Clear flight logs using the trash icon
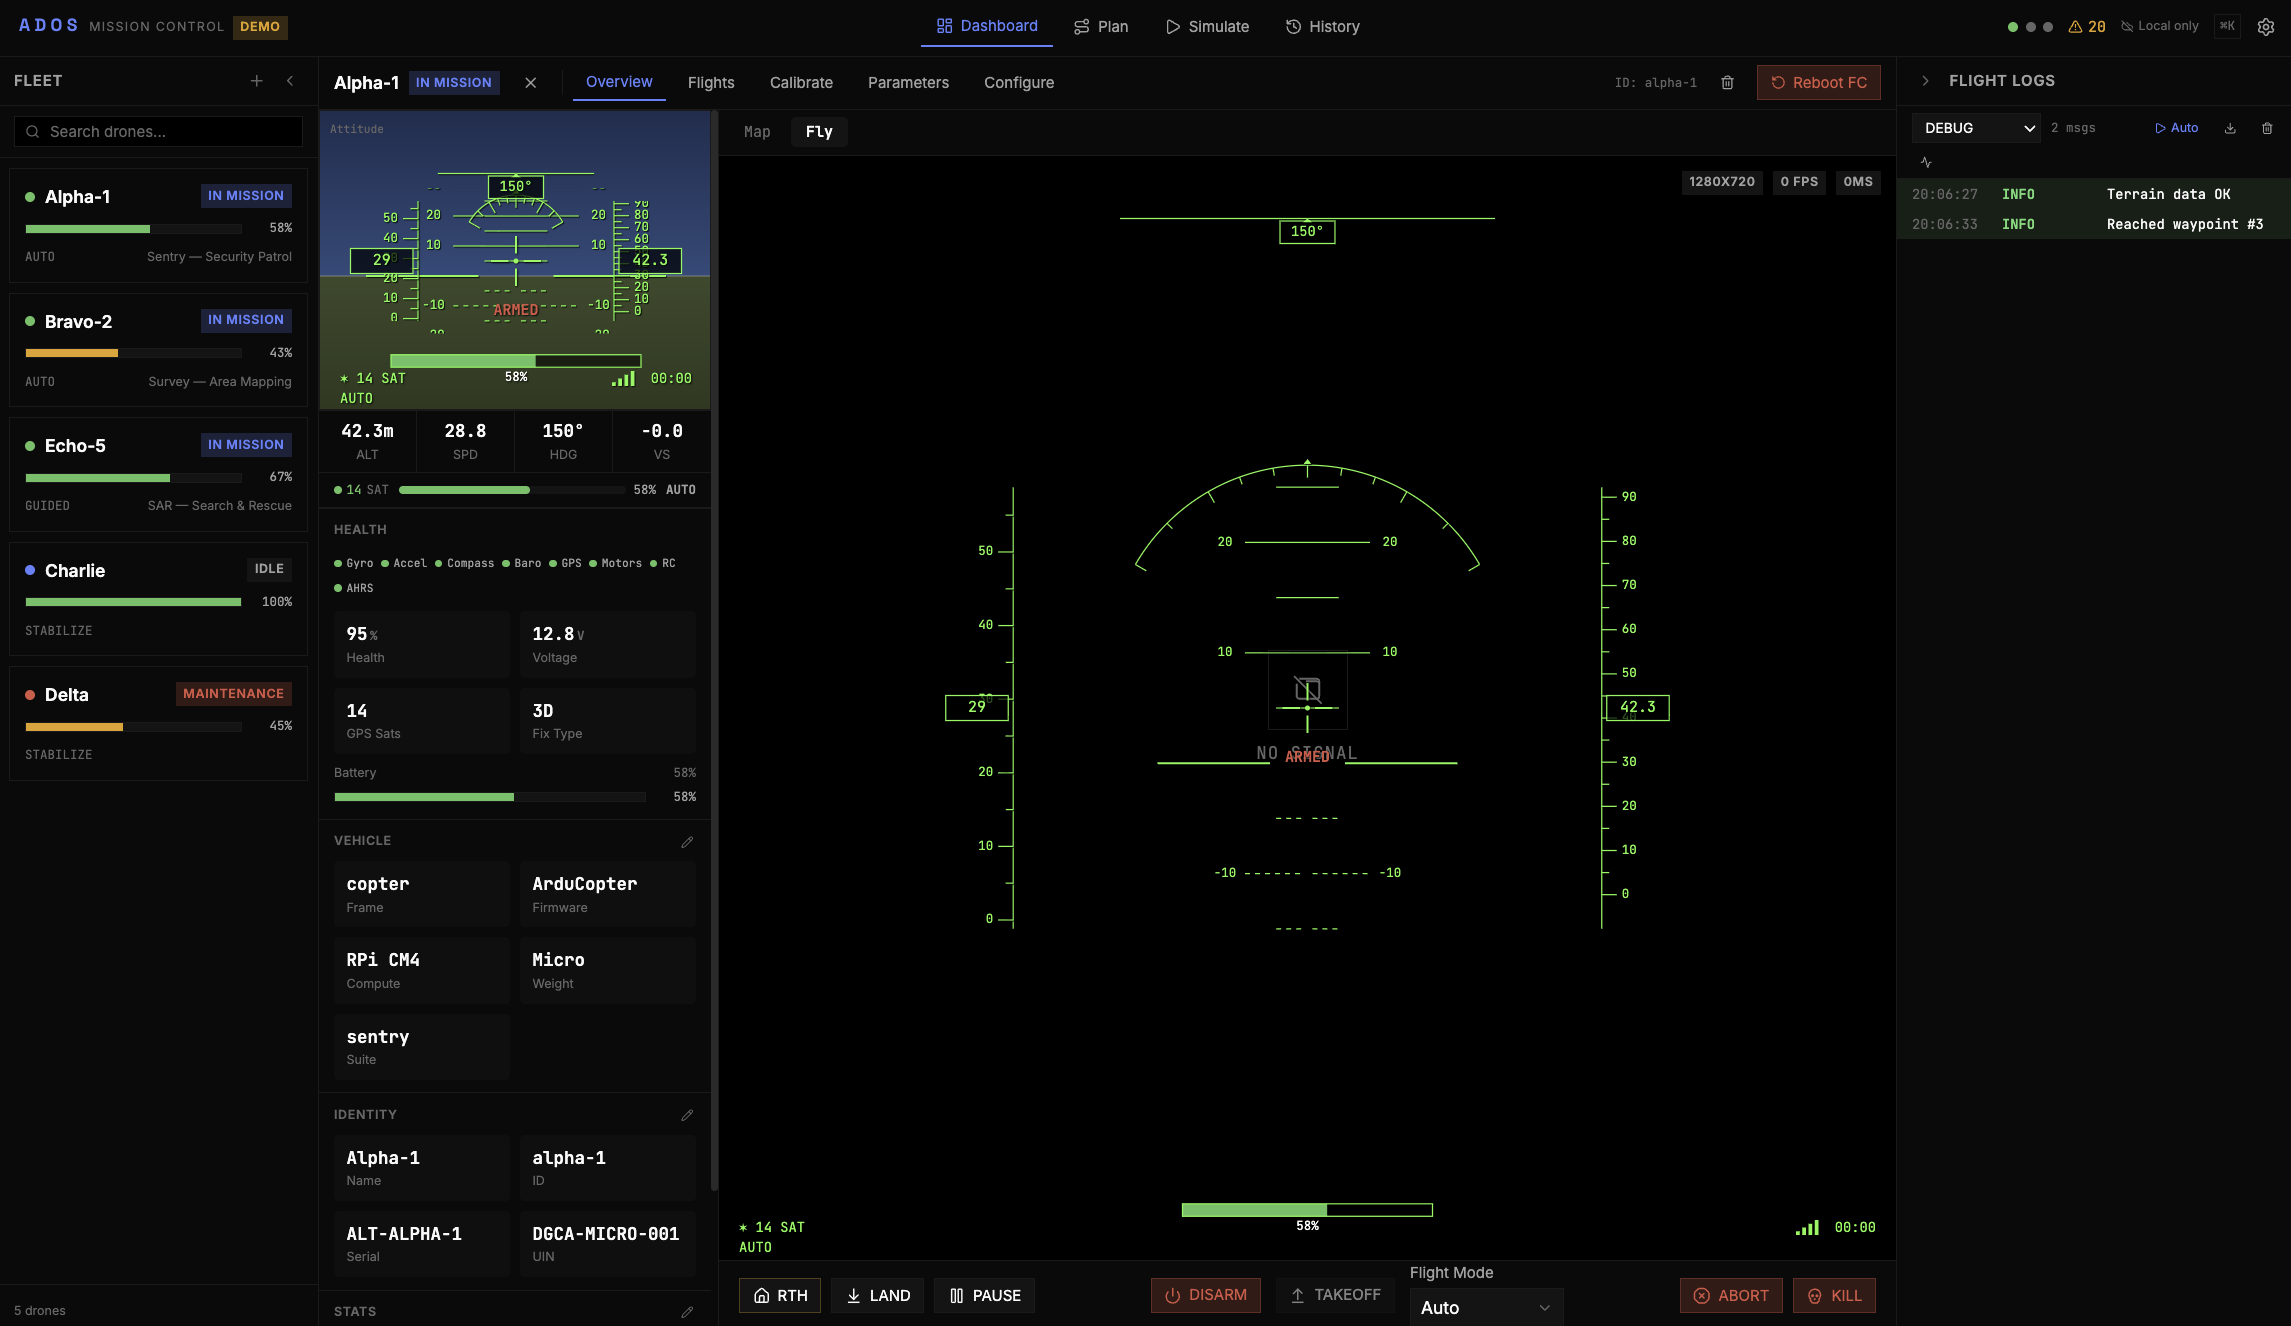The width and height of the screenshot is (2291, 1326). tap(2267, 128)
